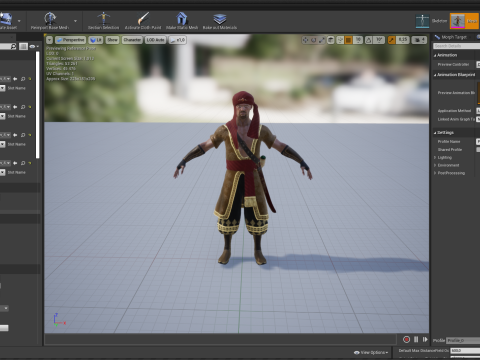This screenshot has width=480, height=360.
Task: Click the Preview Controller label
Action: tap(453, 64)
